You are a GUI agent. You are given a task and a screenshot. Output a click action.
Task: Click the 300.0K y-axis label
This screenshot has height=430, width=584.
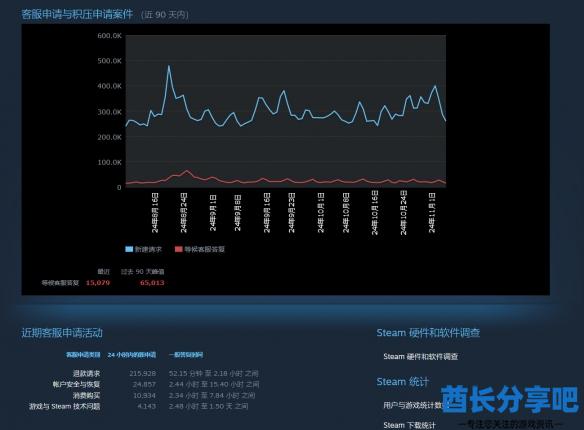point(110,112)
